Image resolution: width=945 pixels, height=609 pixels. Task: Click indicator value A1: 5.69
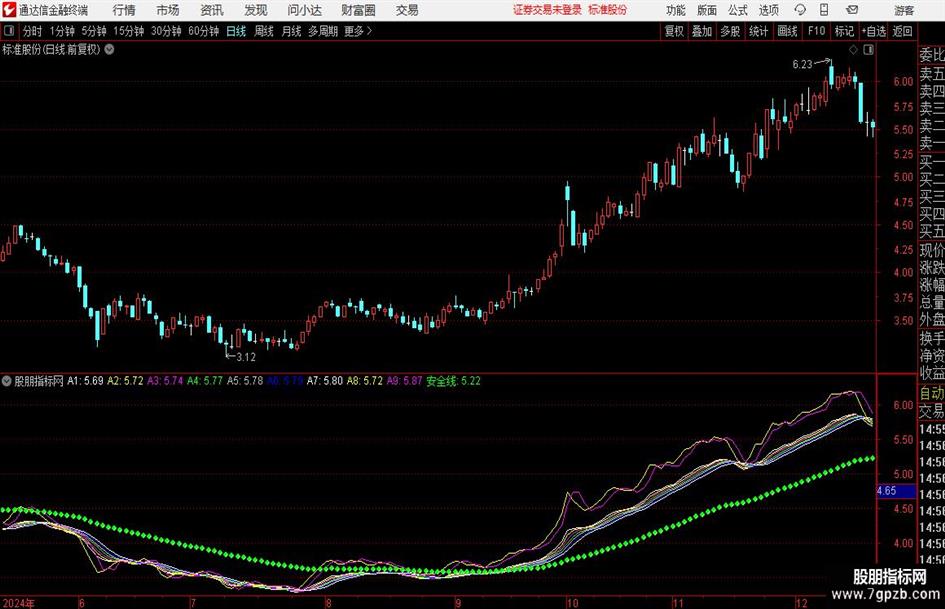coord(85,381)
